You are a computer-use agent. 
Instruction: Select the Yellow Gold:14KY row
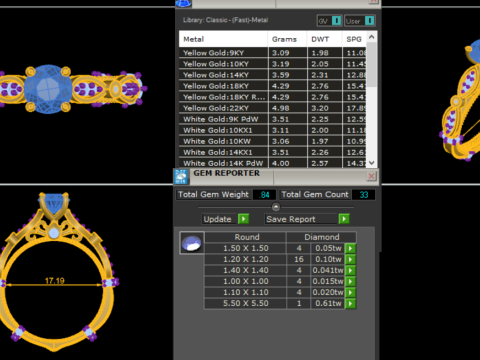273,75
